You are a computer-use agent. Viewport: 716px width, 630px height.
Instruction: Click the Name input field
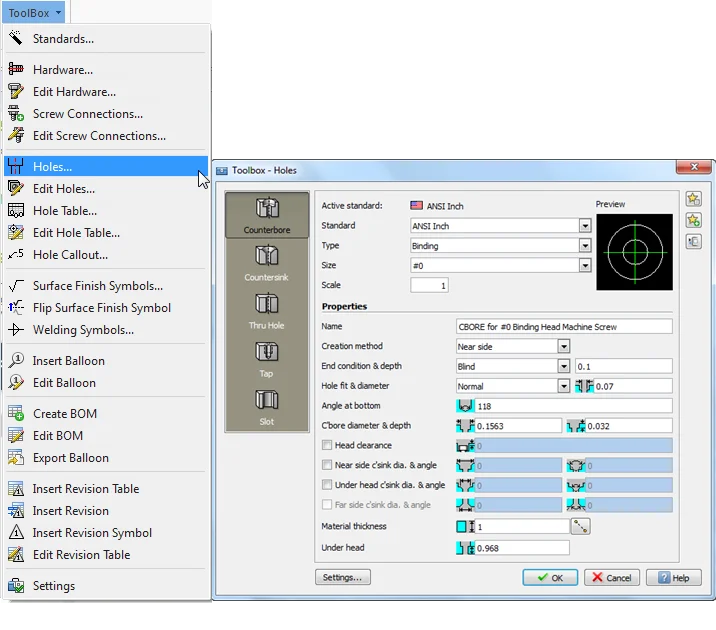(563, 326)
